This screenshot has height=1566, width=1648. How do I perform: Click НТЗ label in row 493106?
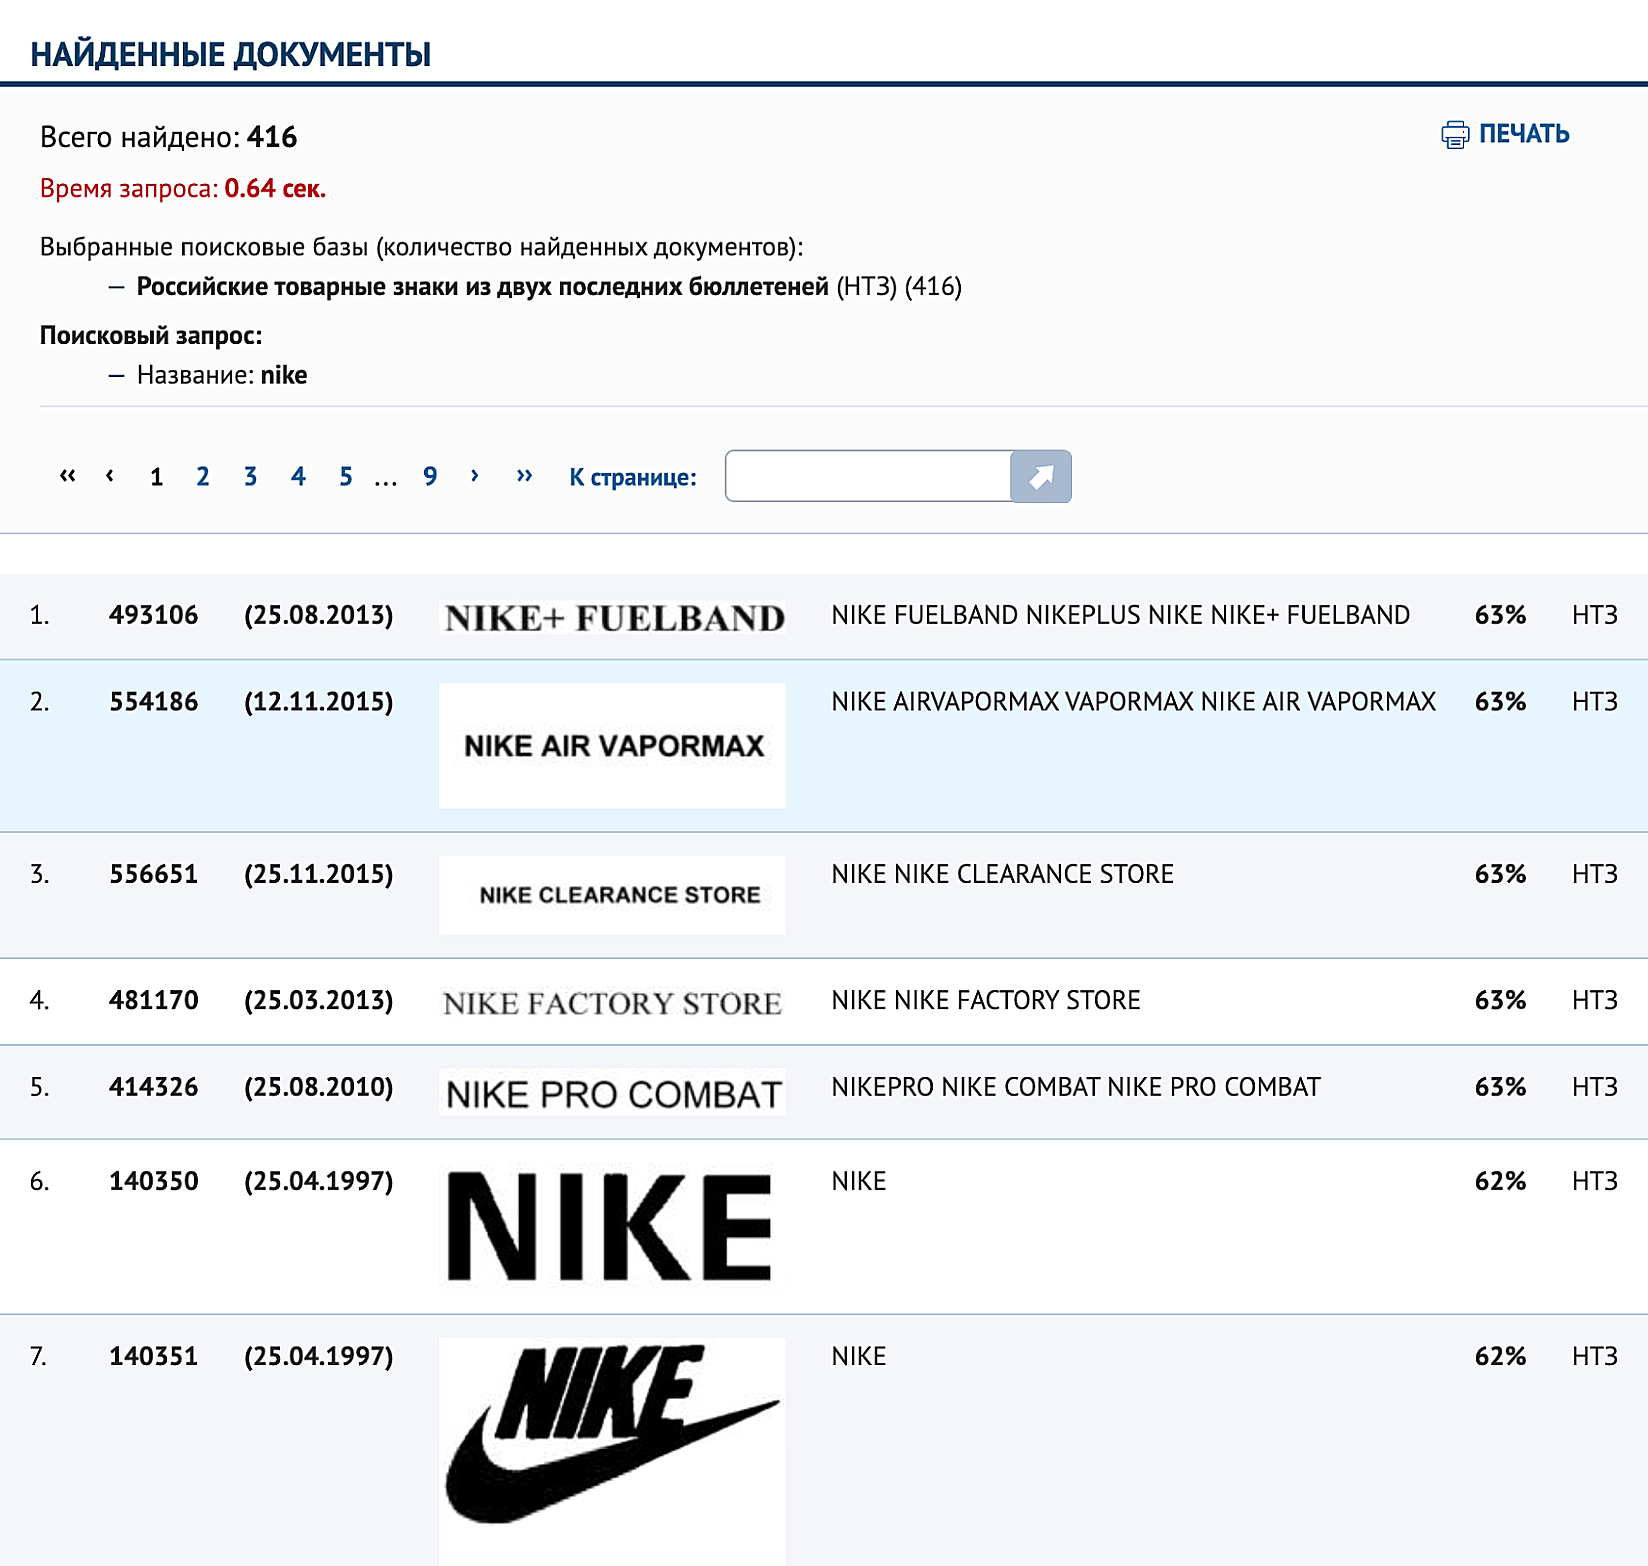1595,615
